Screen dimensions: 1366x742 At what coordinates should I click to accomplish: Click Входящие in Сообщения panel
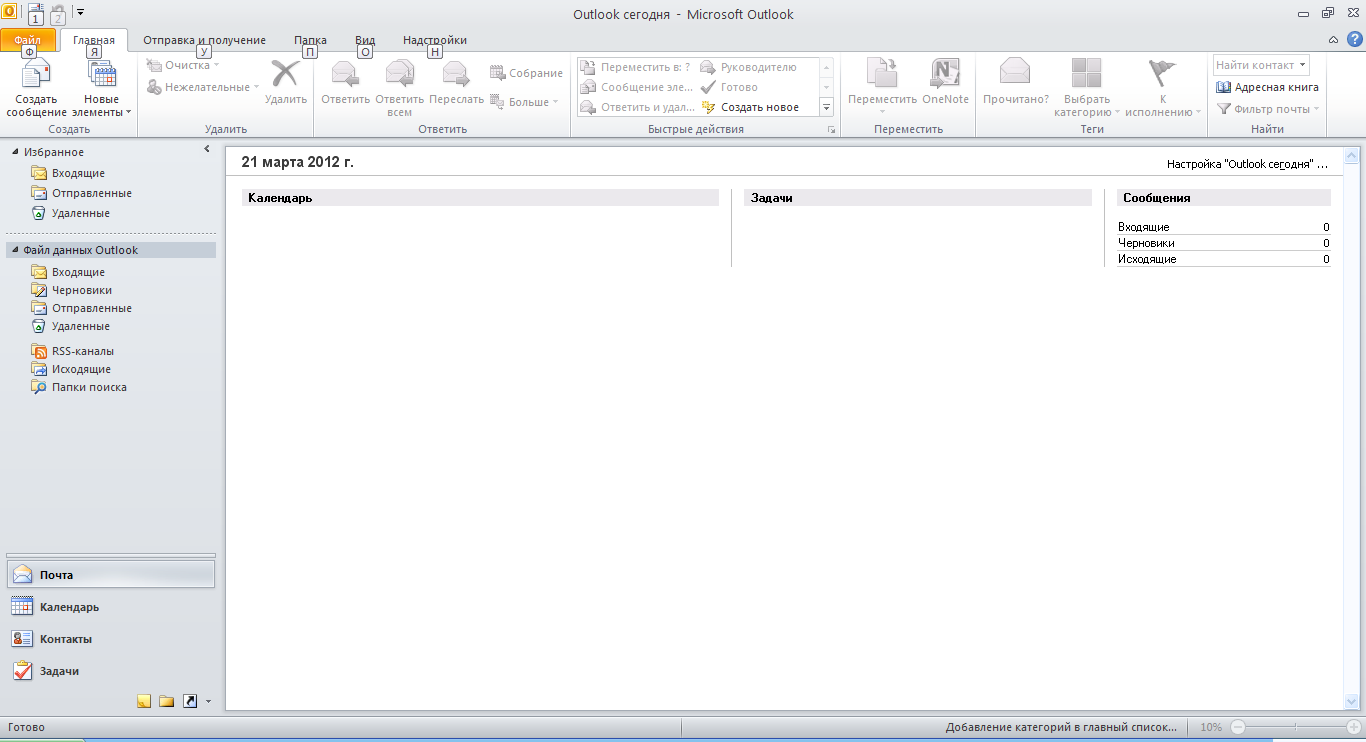[x=1144, y=227]
